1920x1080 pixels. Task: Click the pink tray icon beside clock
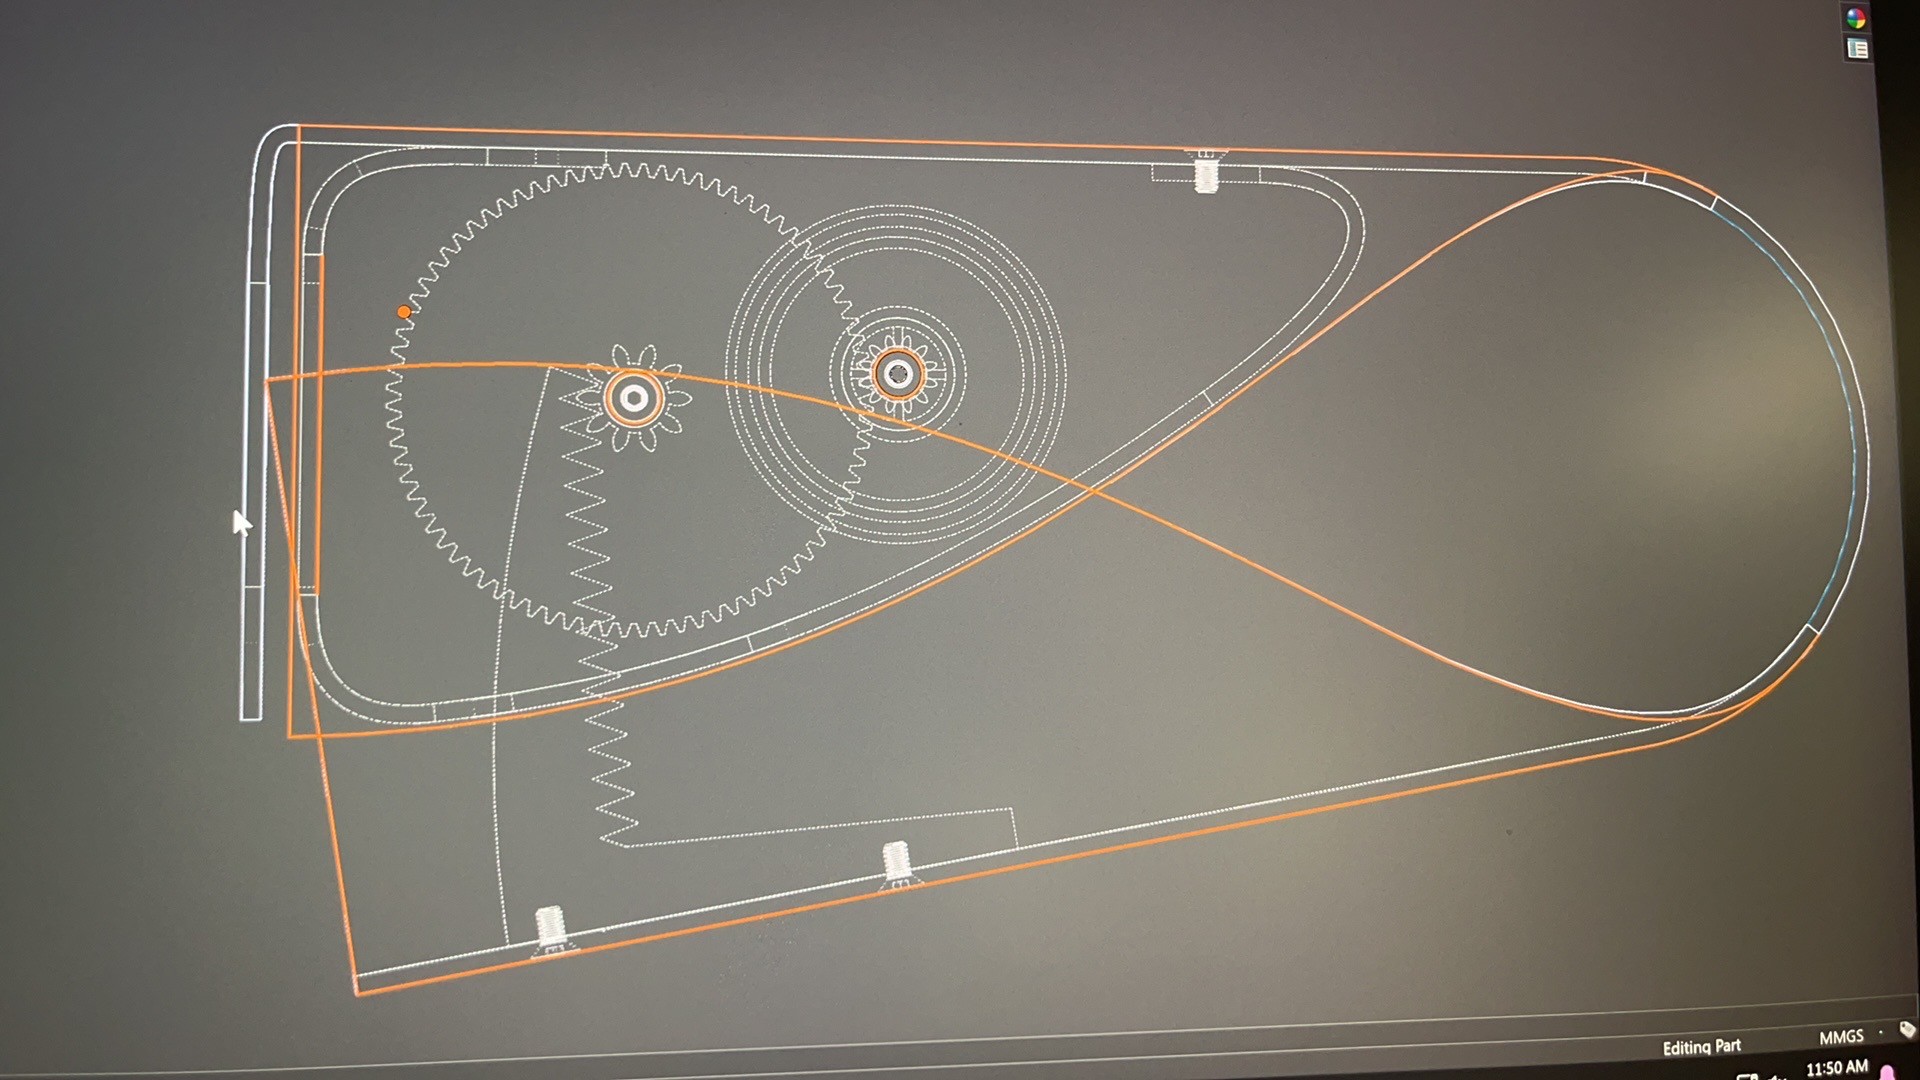[1887, 1073]
